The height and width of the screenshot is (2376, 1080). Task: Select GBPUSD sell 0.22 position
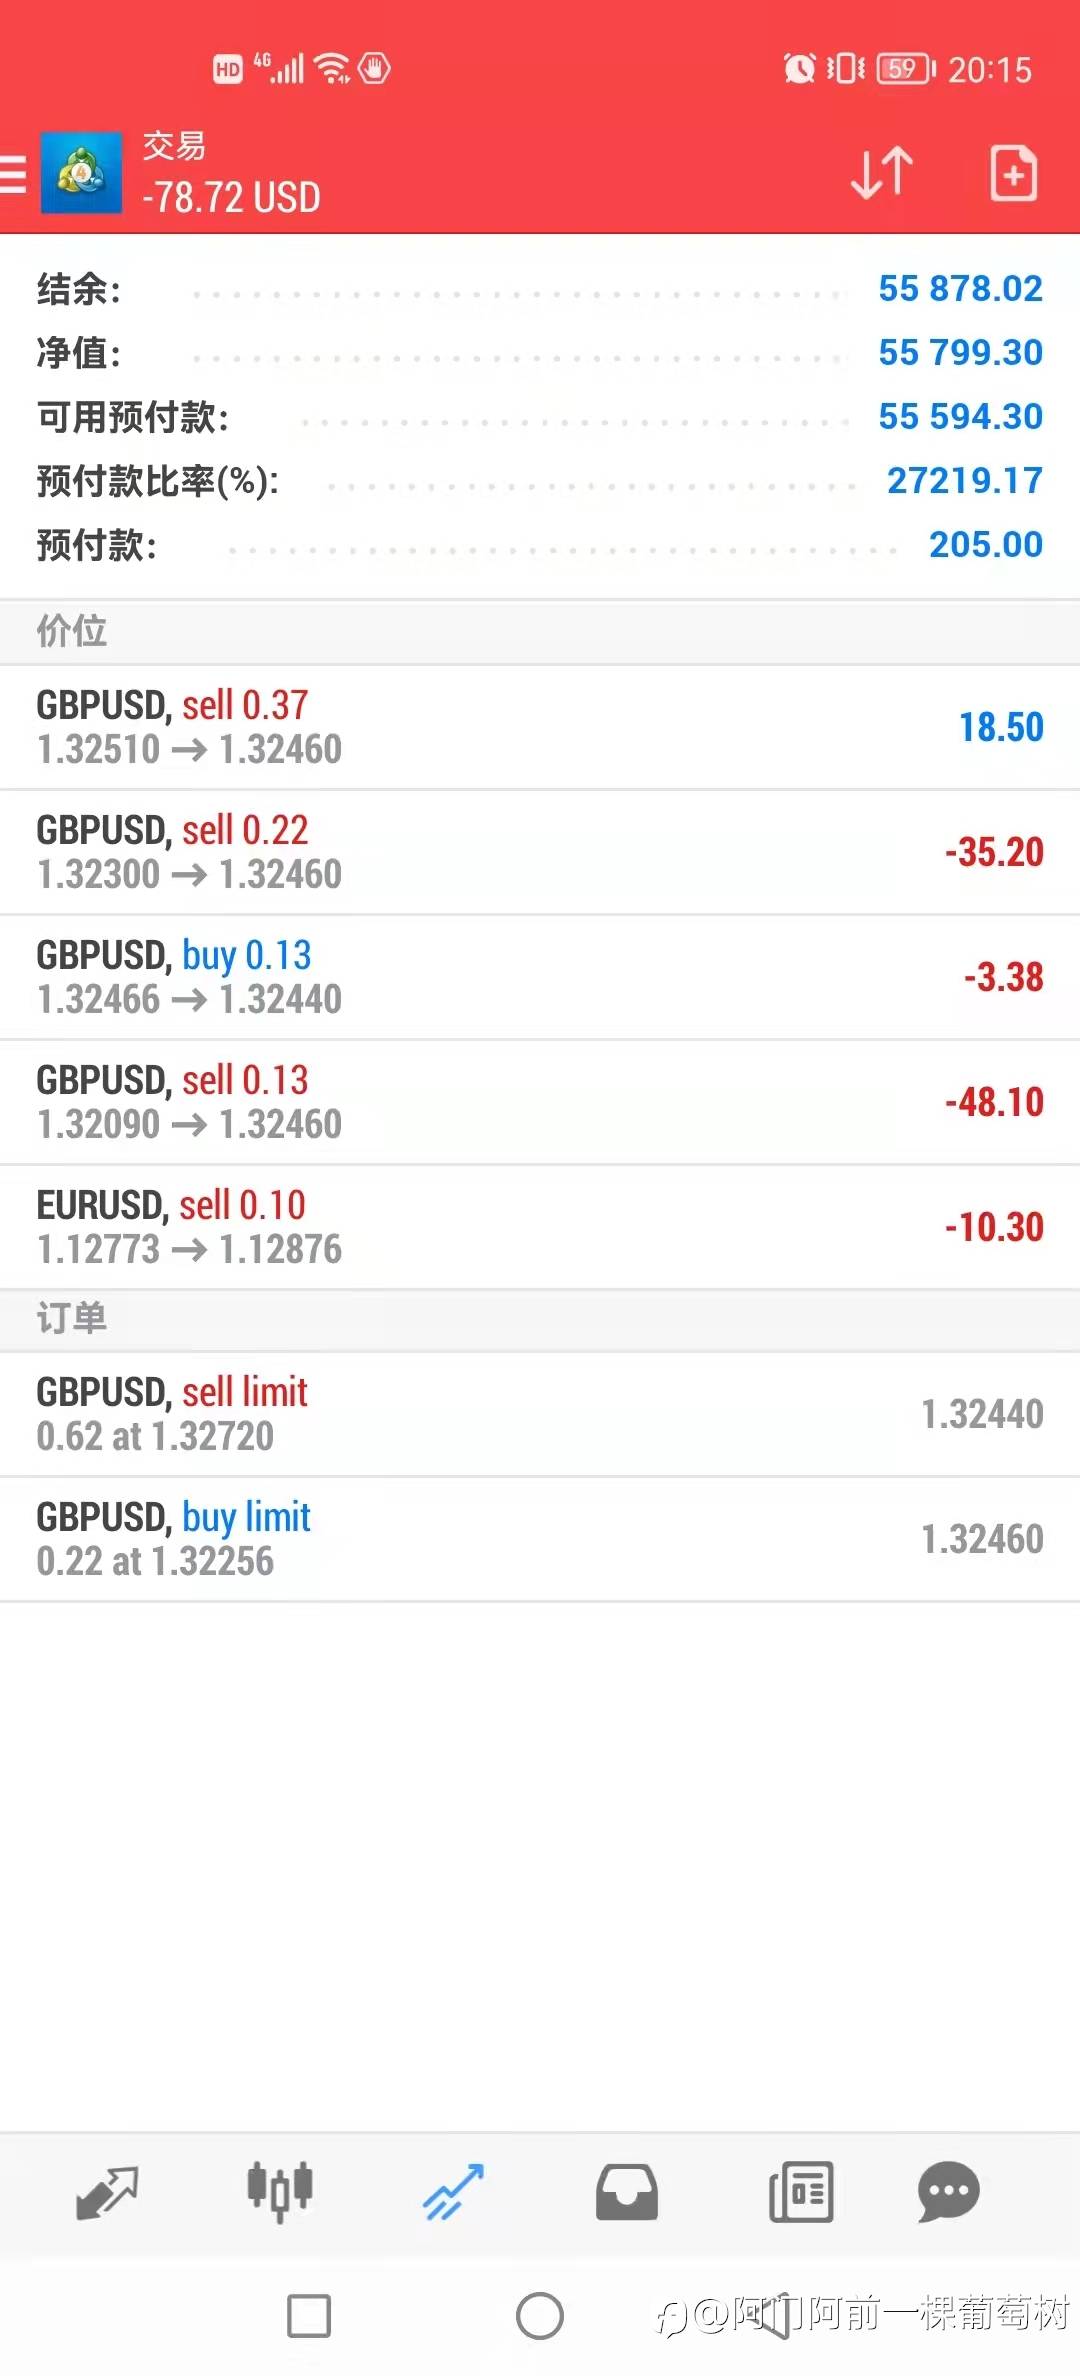(540, 852)
